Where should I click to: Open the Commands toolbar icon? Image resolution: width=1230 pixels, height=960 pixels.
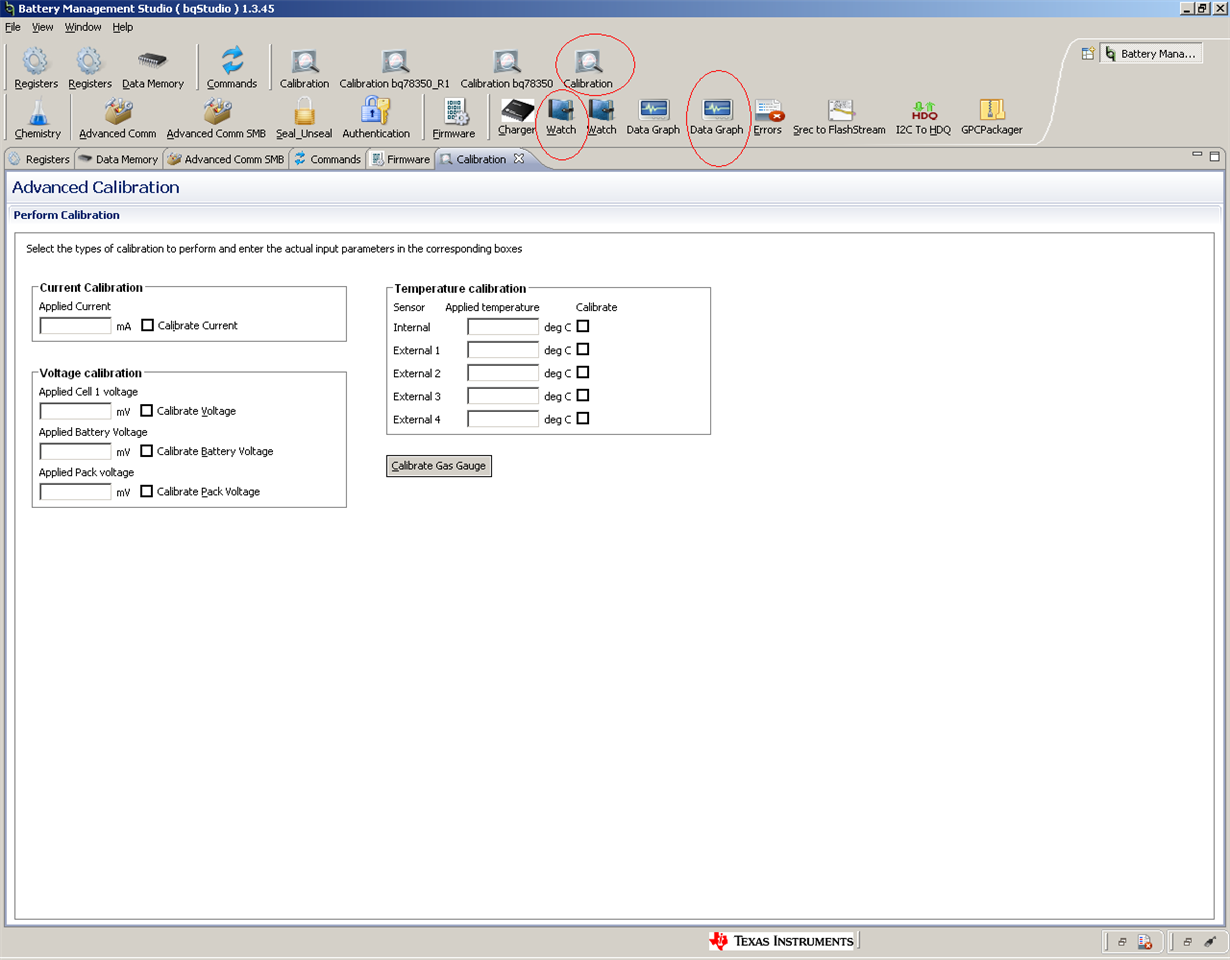[232, 68]
